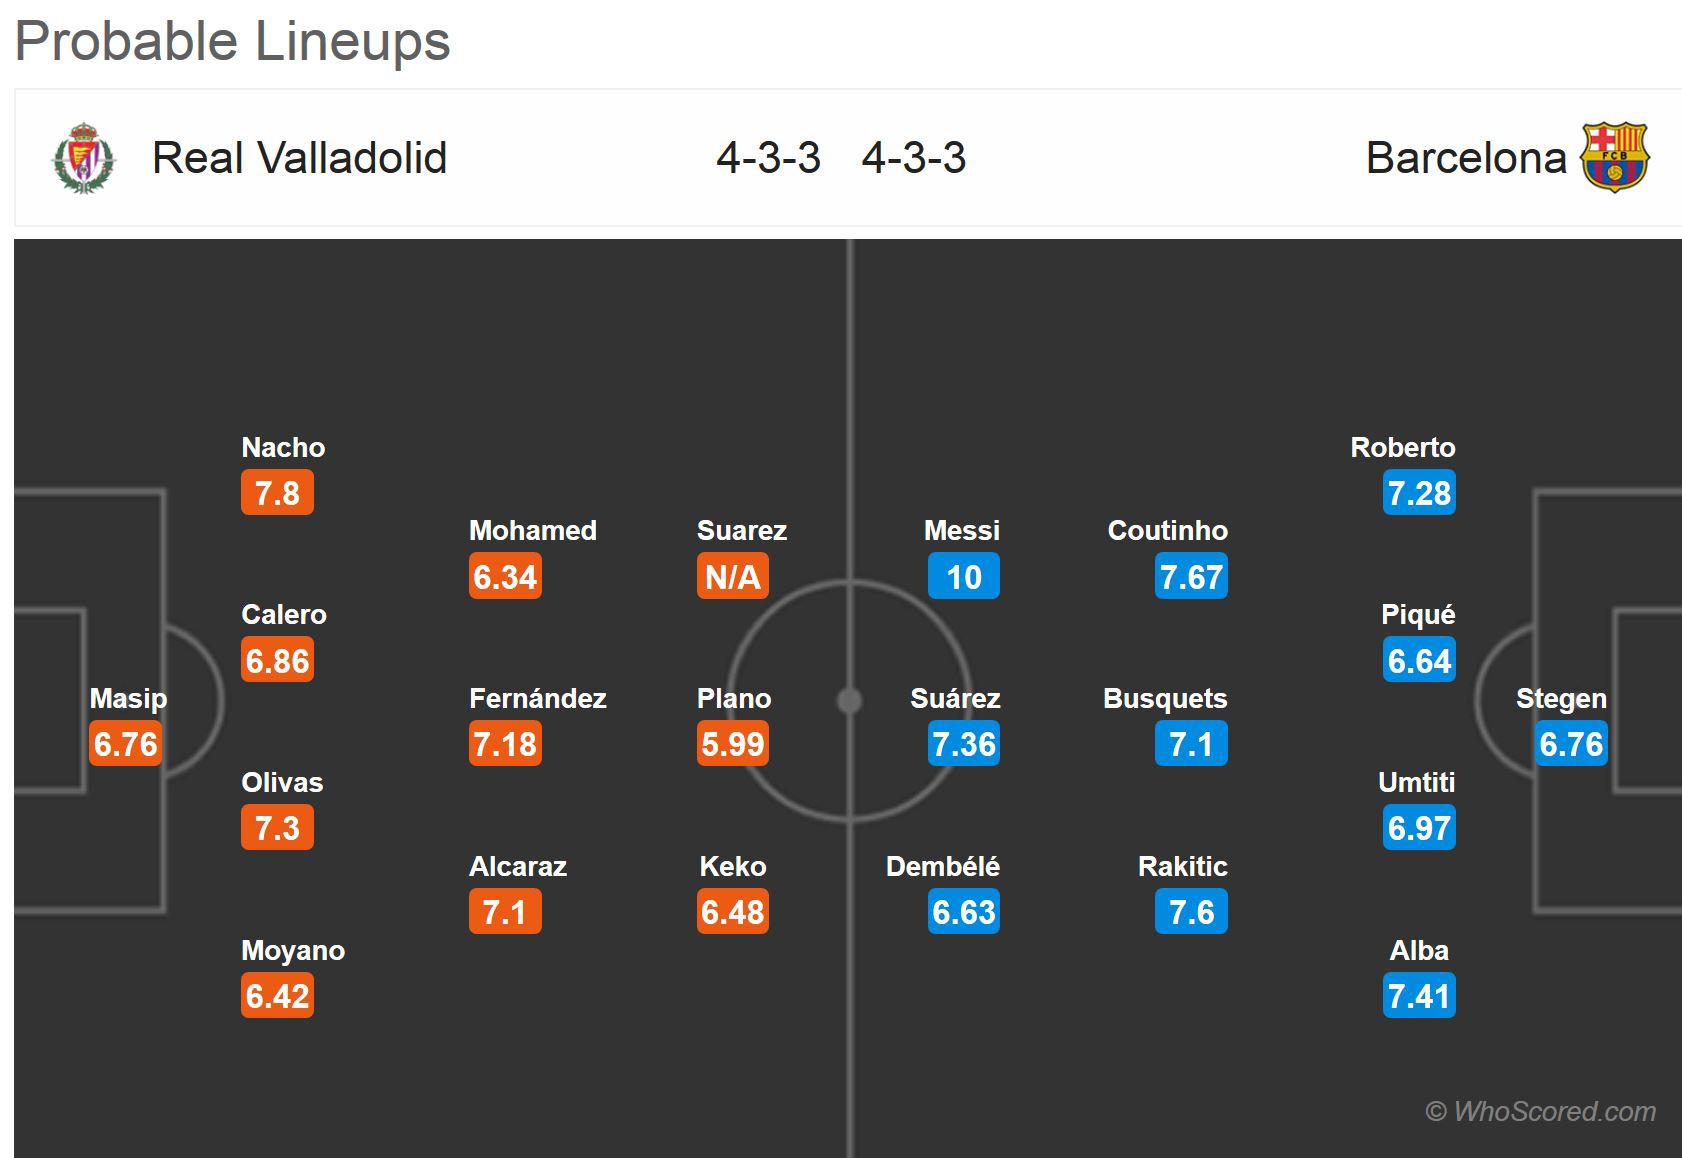Viewport: 1682px width, 1158px height.
Task: Open the Barcelona team name link
Action: [1465, 158]
